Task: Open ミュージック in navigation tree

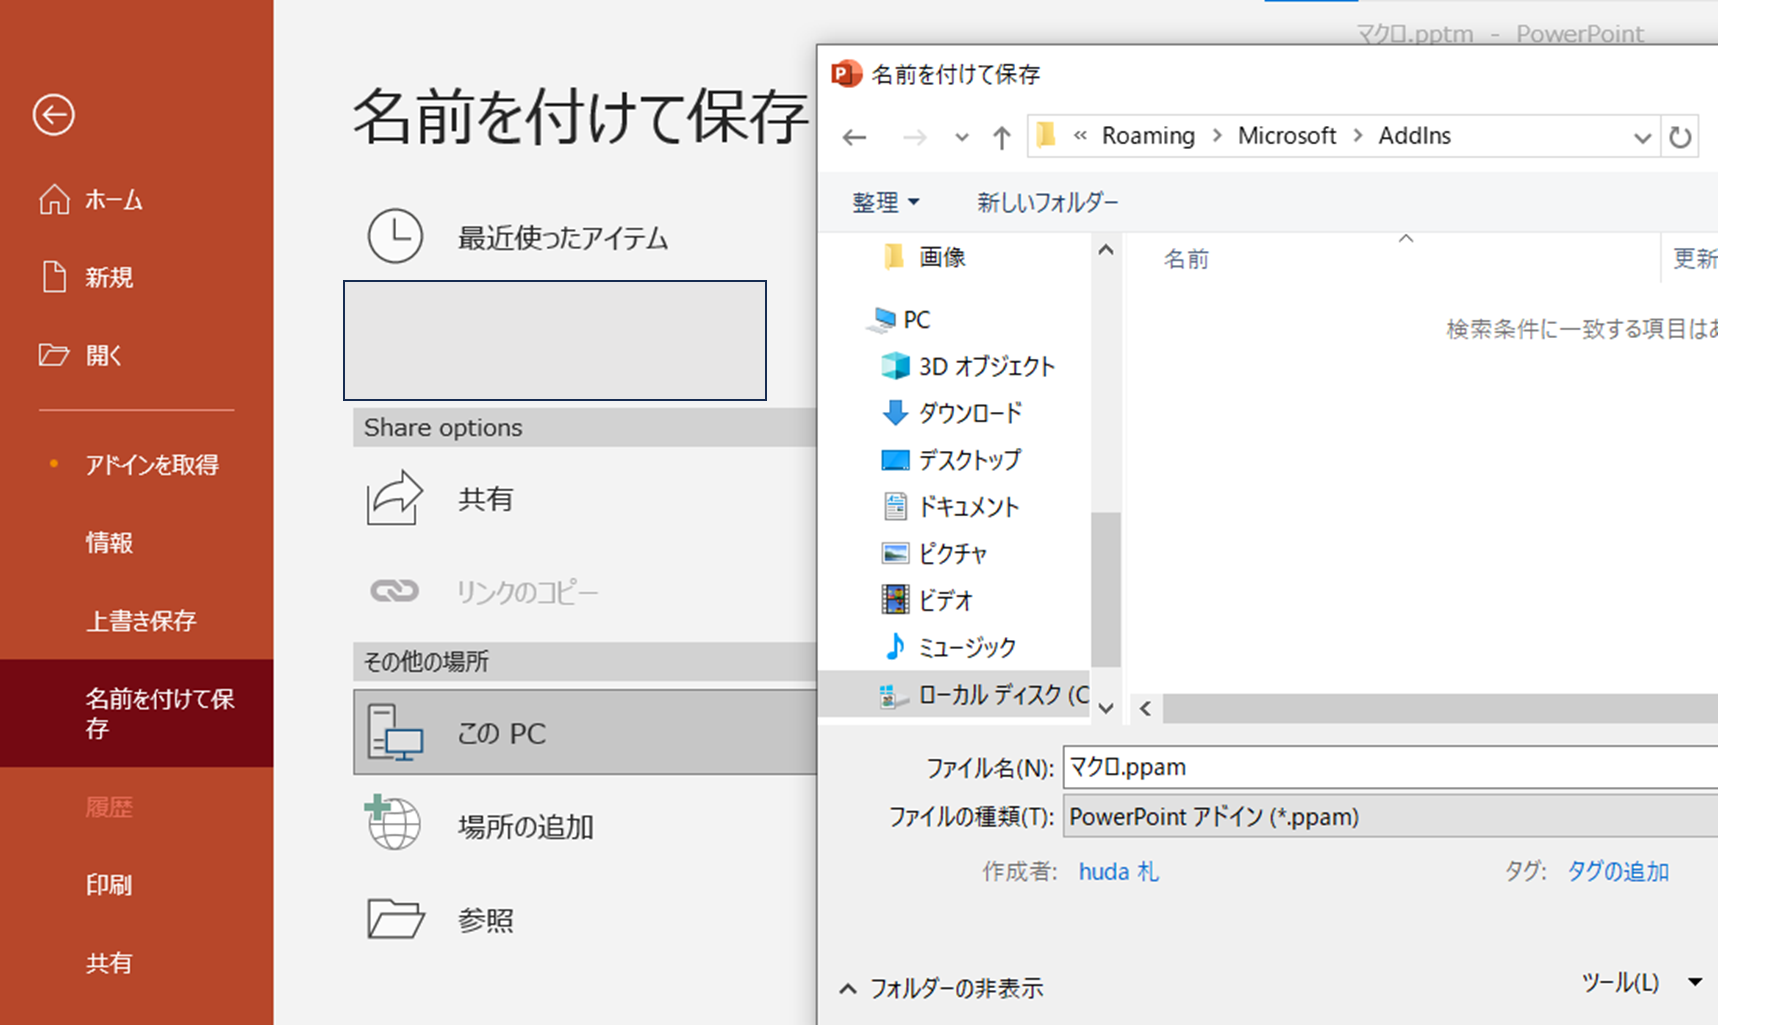Action: click(x=966, y=647)
